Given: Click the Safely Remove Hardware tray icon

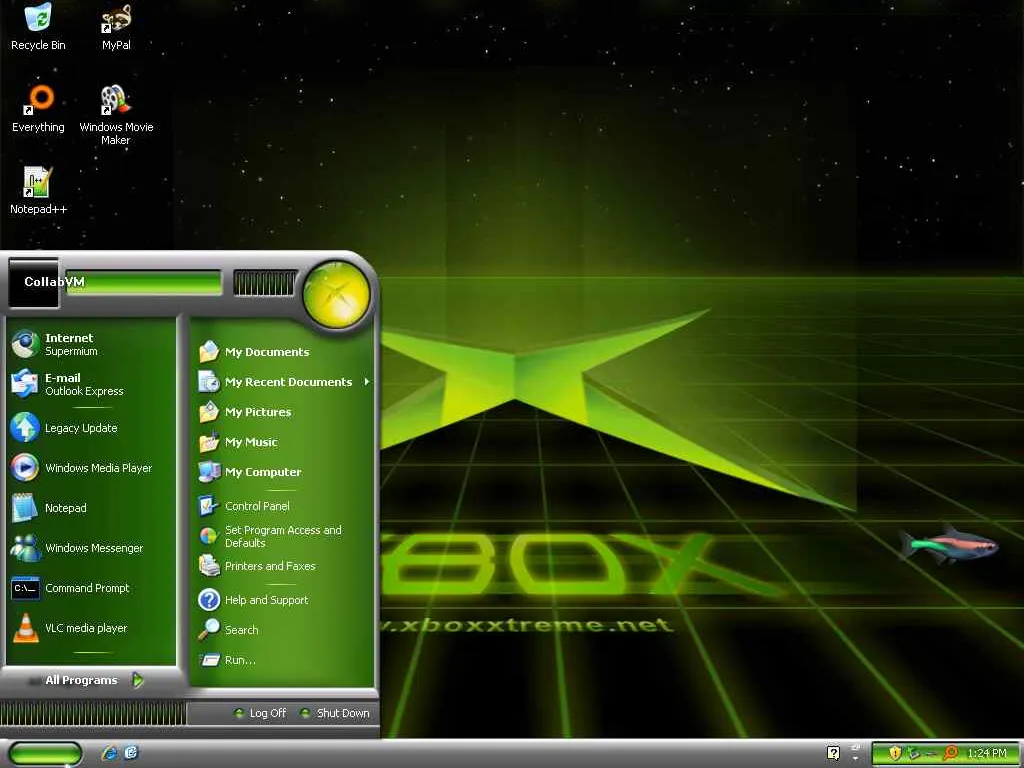Looking at the screenshot, I should pos(914,753).
